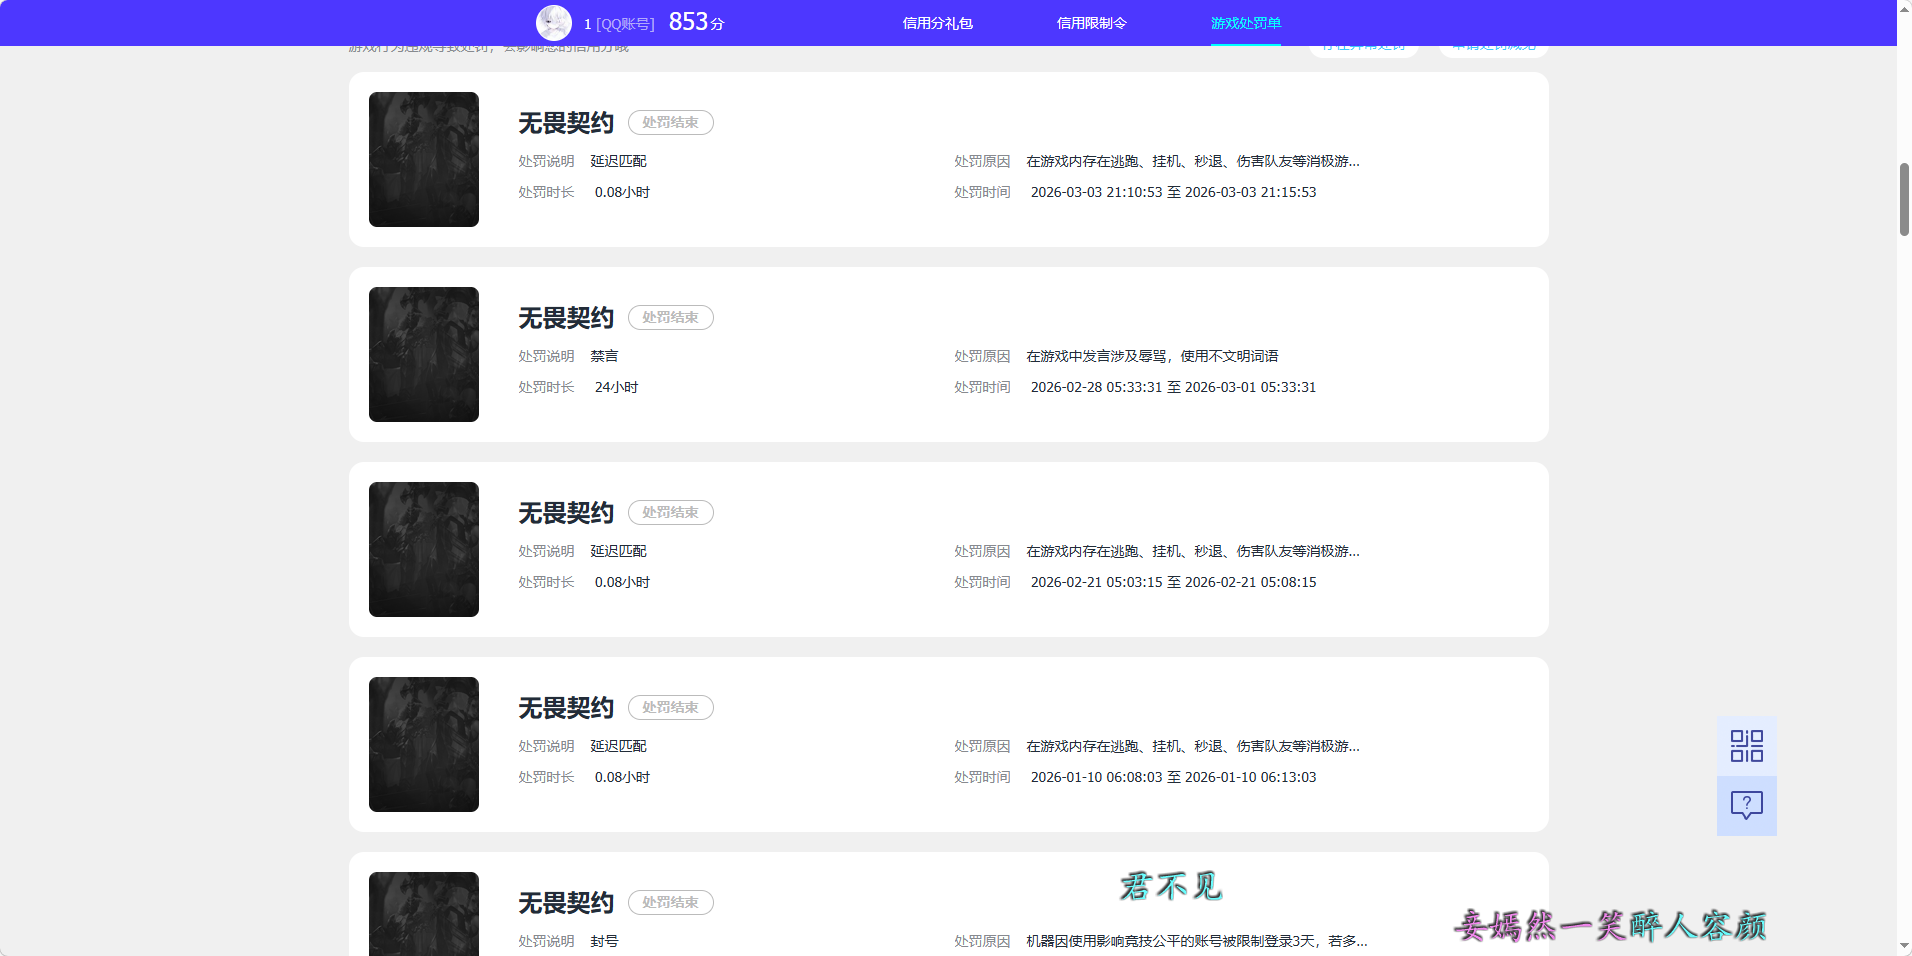Screen dimensions: 1912x956
Task: Click the 处罚结束 badge on the first penalty card
Action: click(670, 122)
